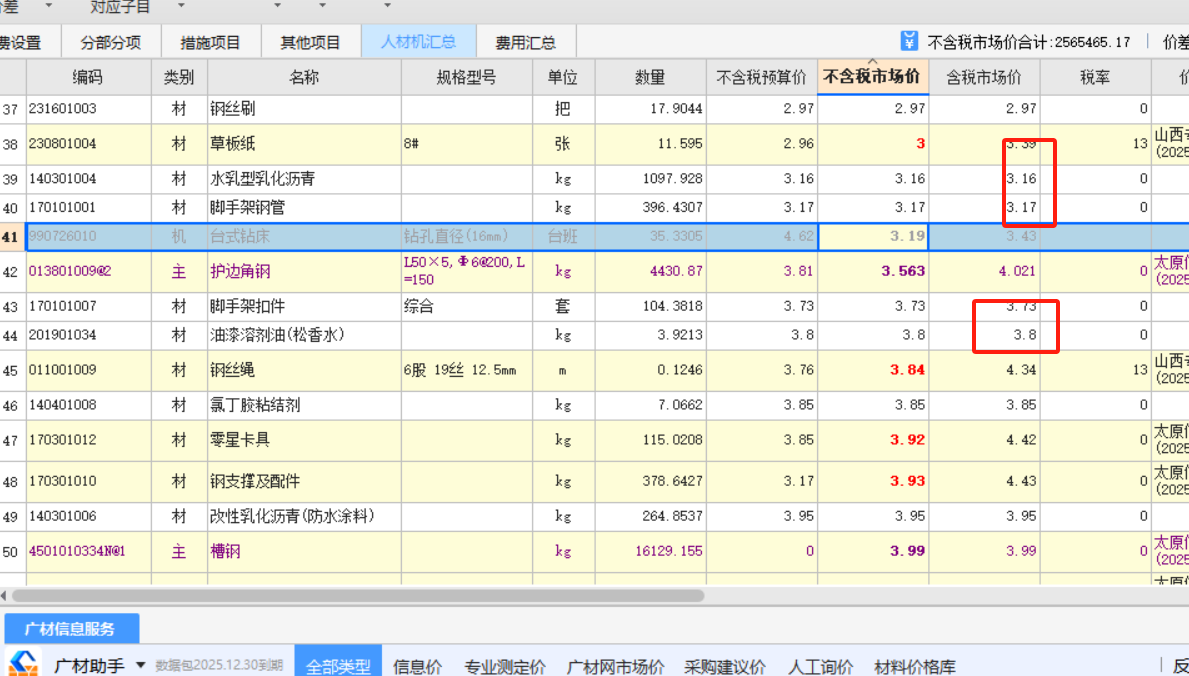
Task: Select the 钢丝绳 name cell
Action: [x=304, y=369]
